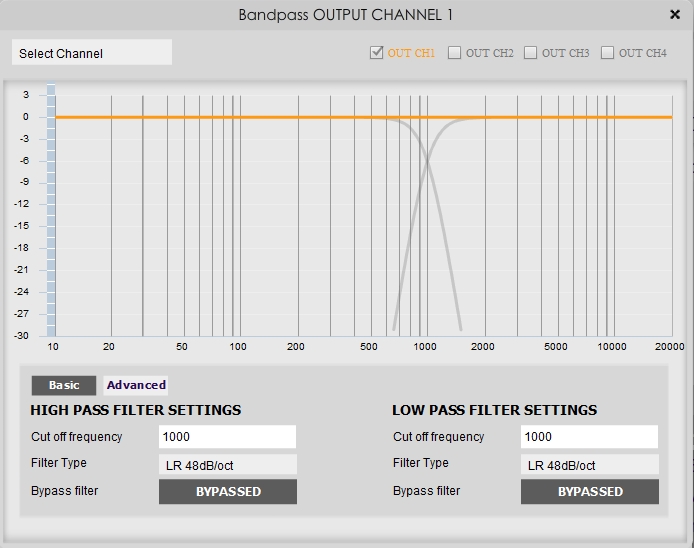This screenshot has width=694, height=548.
Task: Uncheck the OUT CH1 checkbox
Action: [x=376, y=53]
